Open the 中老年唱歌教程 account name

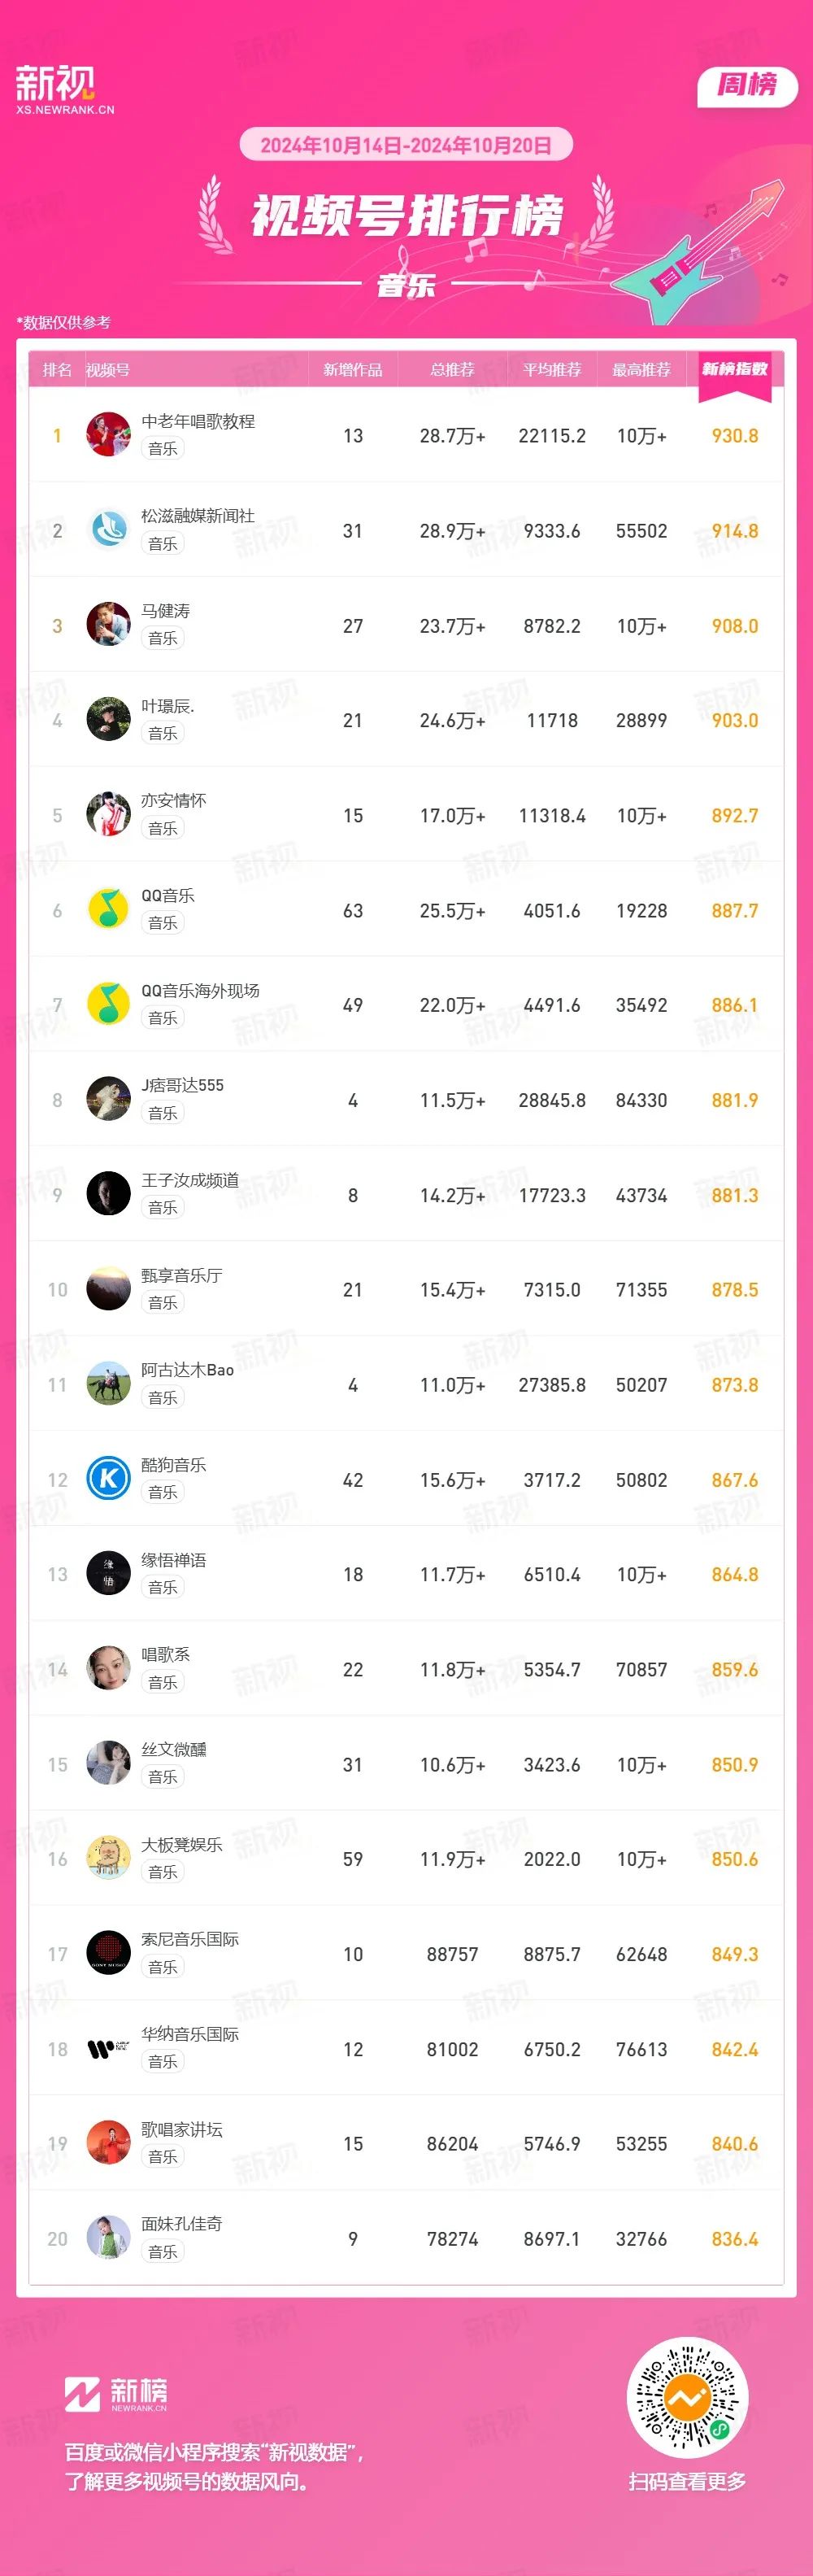(198, 421)
